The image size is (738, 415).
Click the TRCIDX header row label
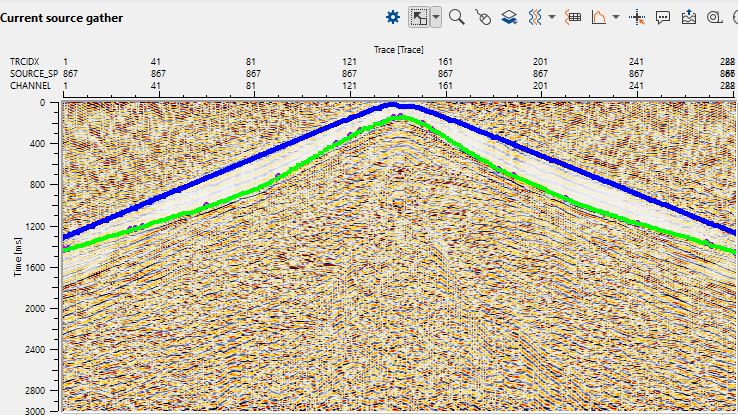click(x=24, y=62)
